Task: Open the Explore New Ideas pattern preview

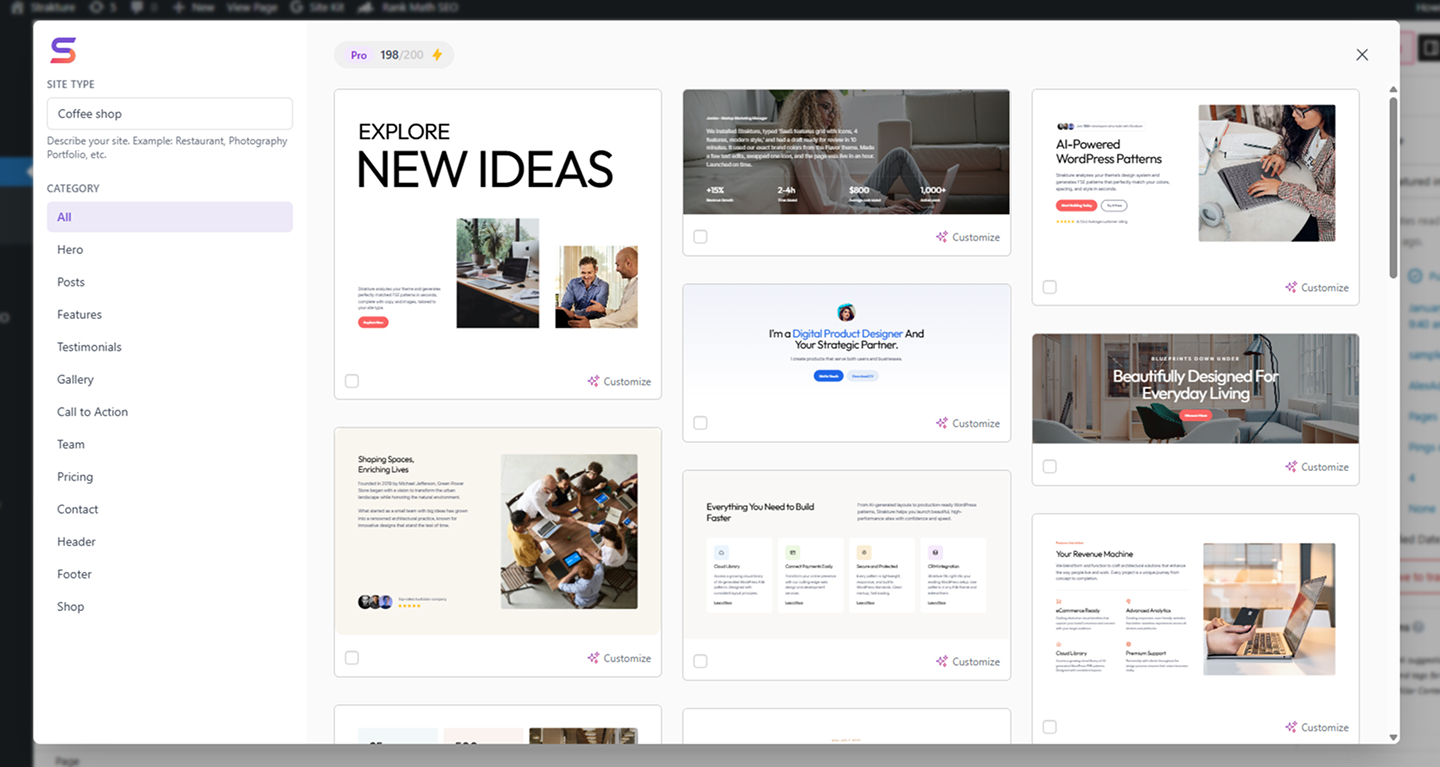Action: pyautogui.click(x=498, y=227)
